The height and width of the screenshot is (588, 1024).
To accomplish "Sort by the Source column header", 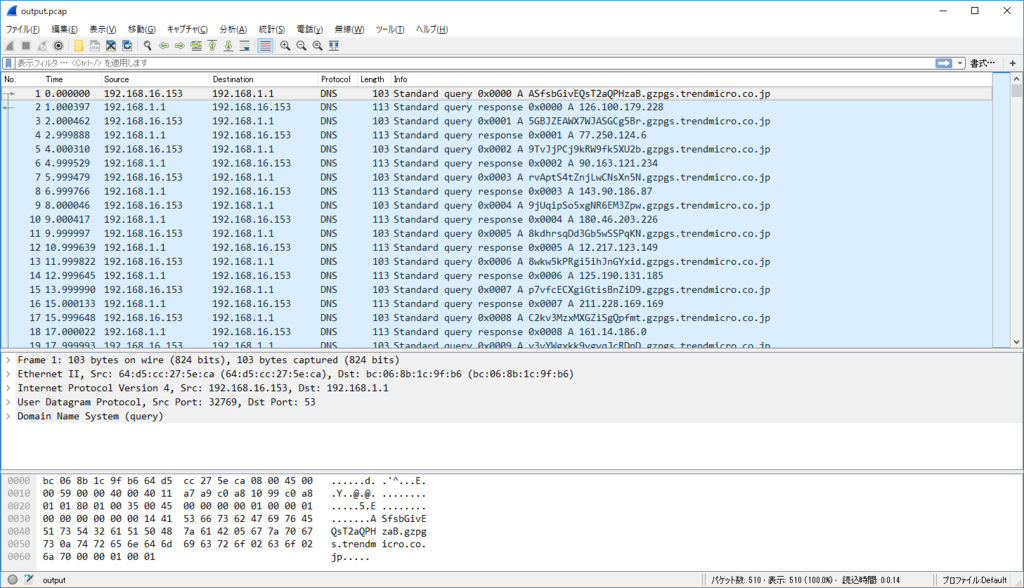I will [x=154, y=79].
